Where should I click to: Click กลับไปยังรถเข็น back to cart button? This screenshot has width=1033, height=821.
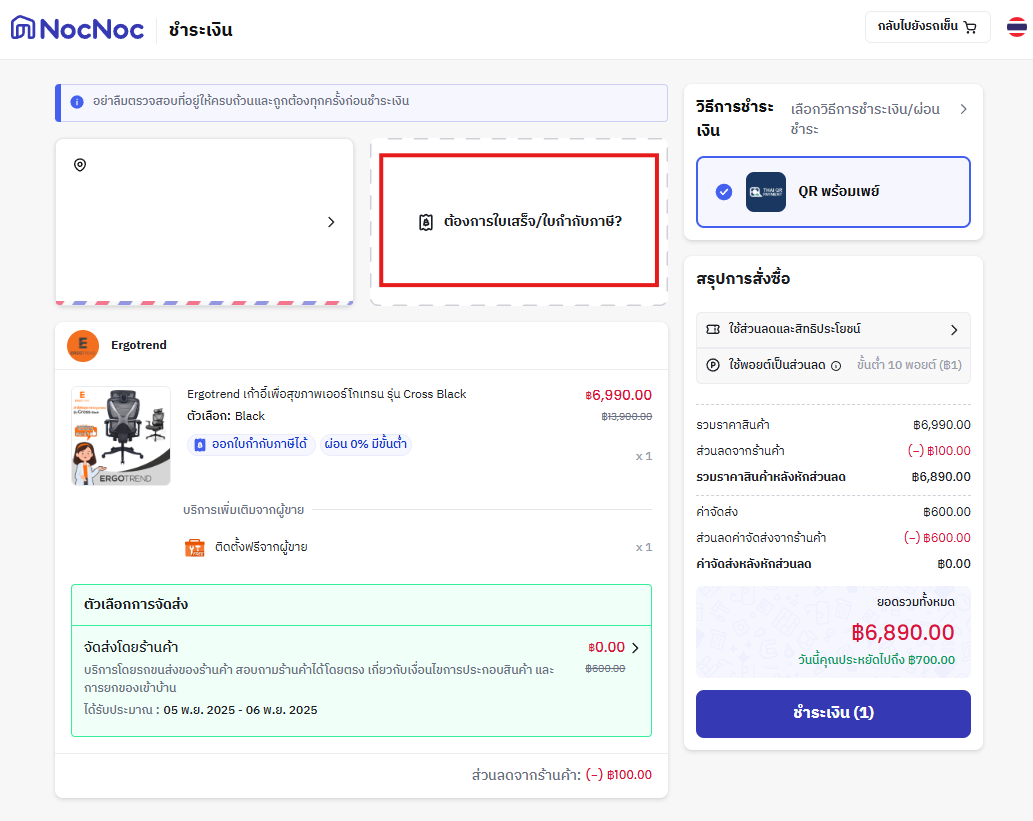(928, 27)
